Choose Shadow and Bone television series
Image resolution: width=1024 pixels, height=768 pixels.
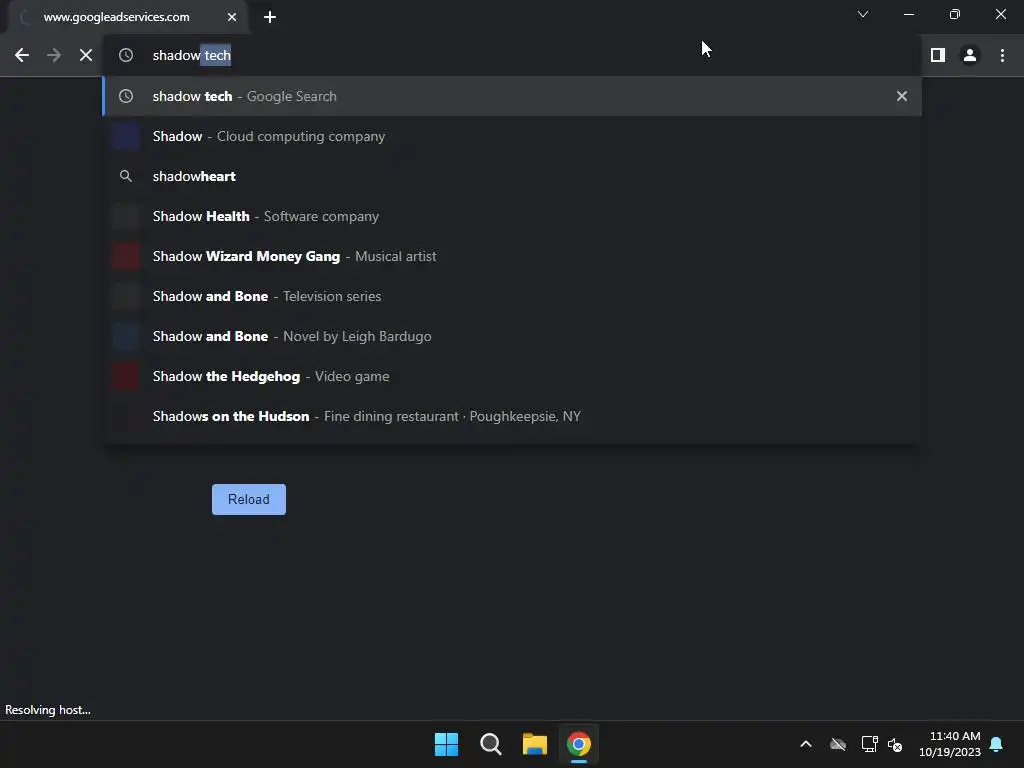click(x=512, y=296)
